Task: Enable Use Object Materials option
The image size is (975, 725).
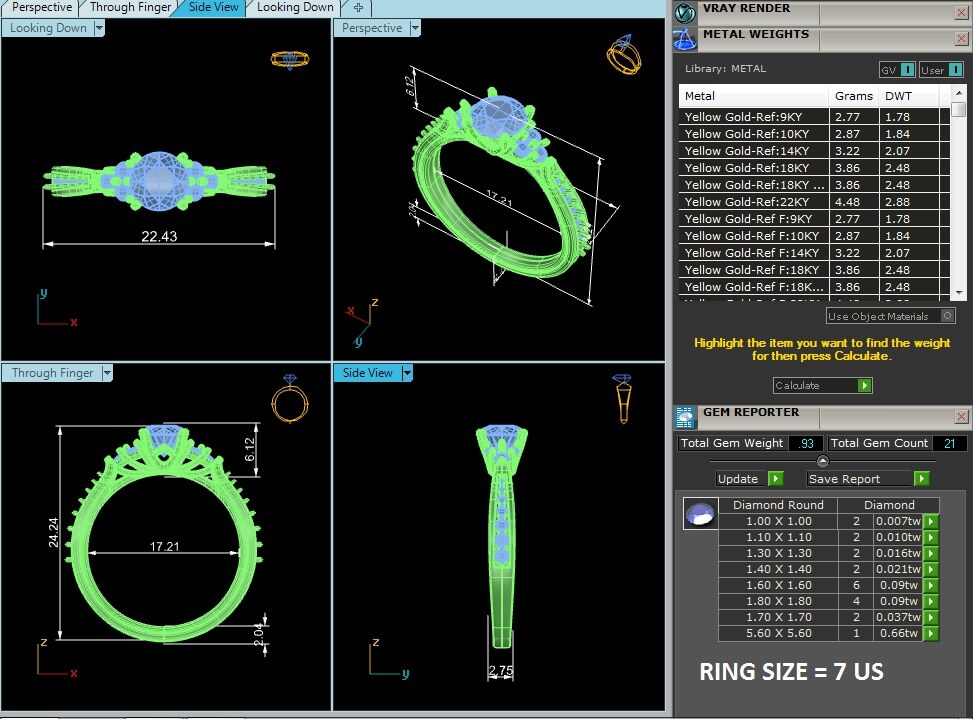Action: 947,316
